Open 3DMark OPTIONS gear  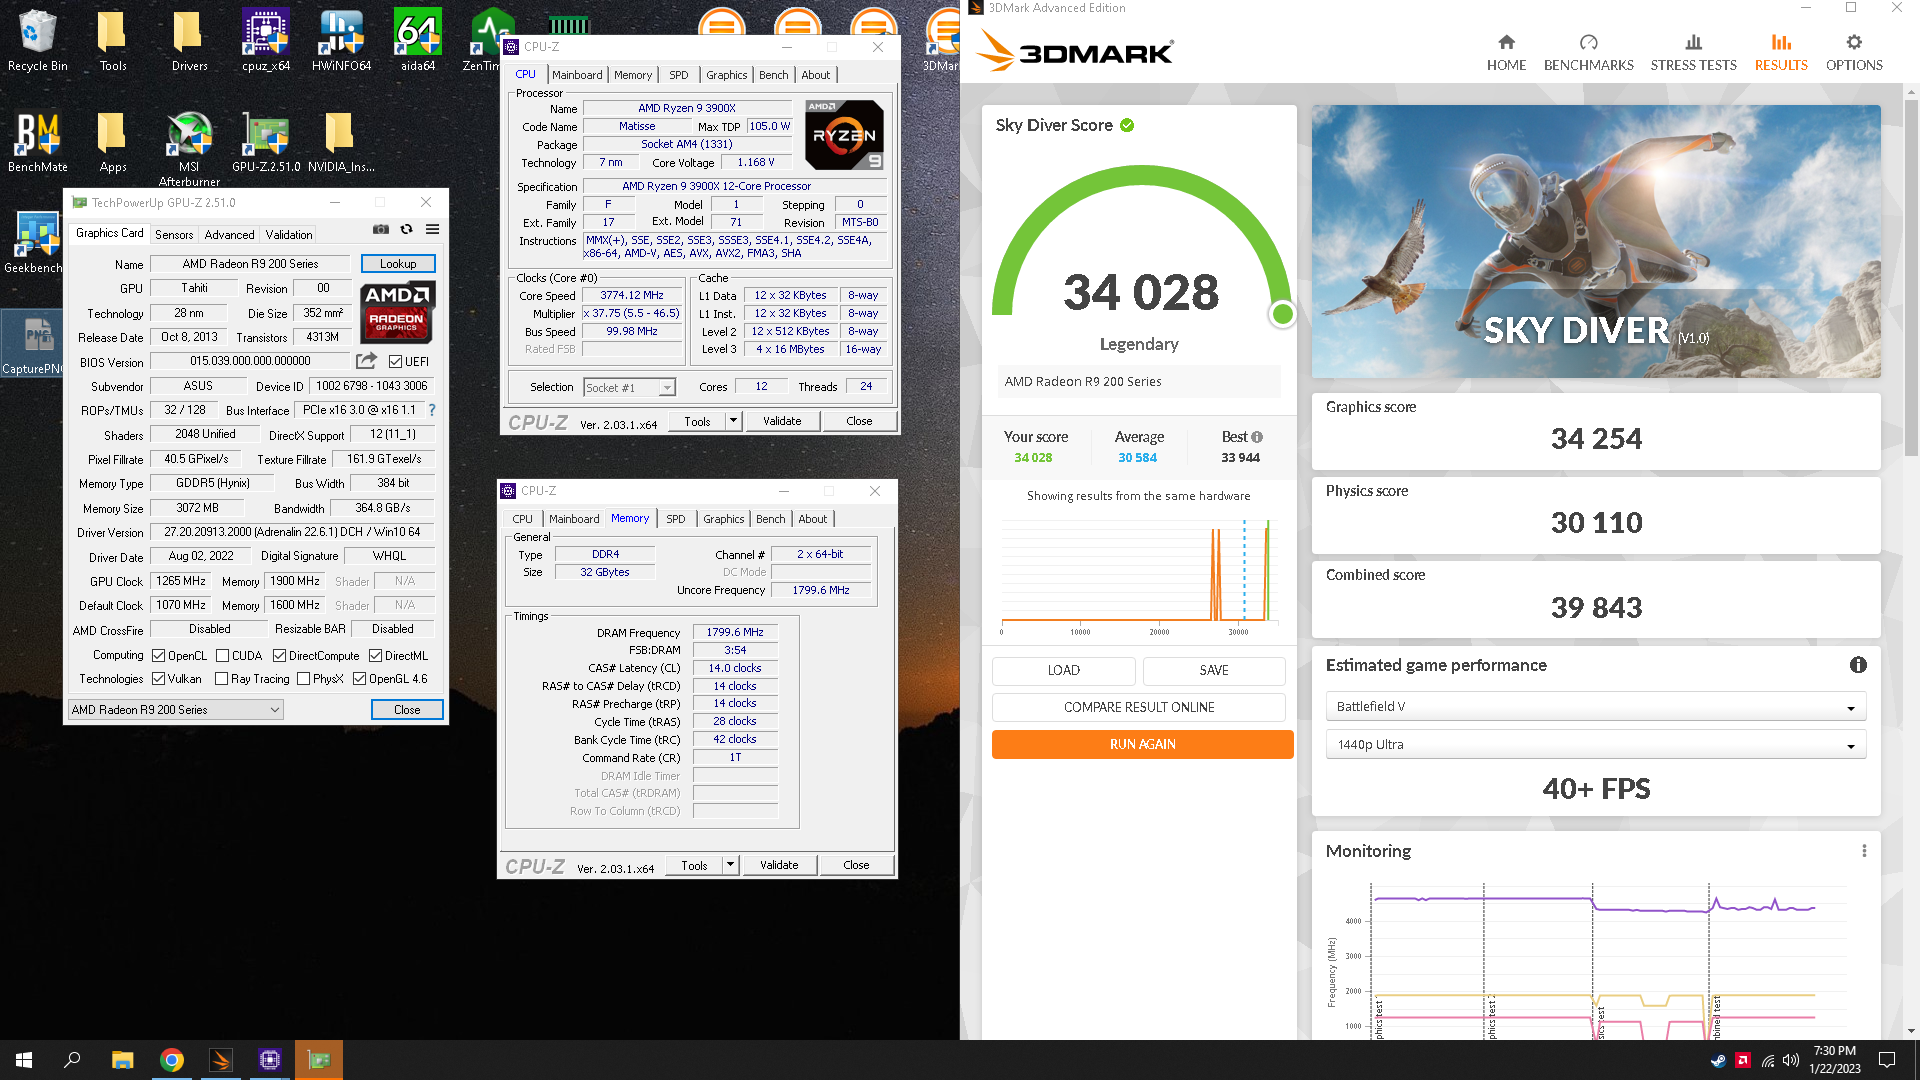1854,53
